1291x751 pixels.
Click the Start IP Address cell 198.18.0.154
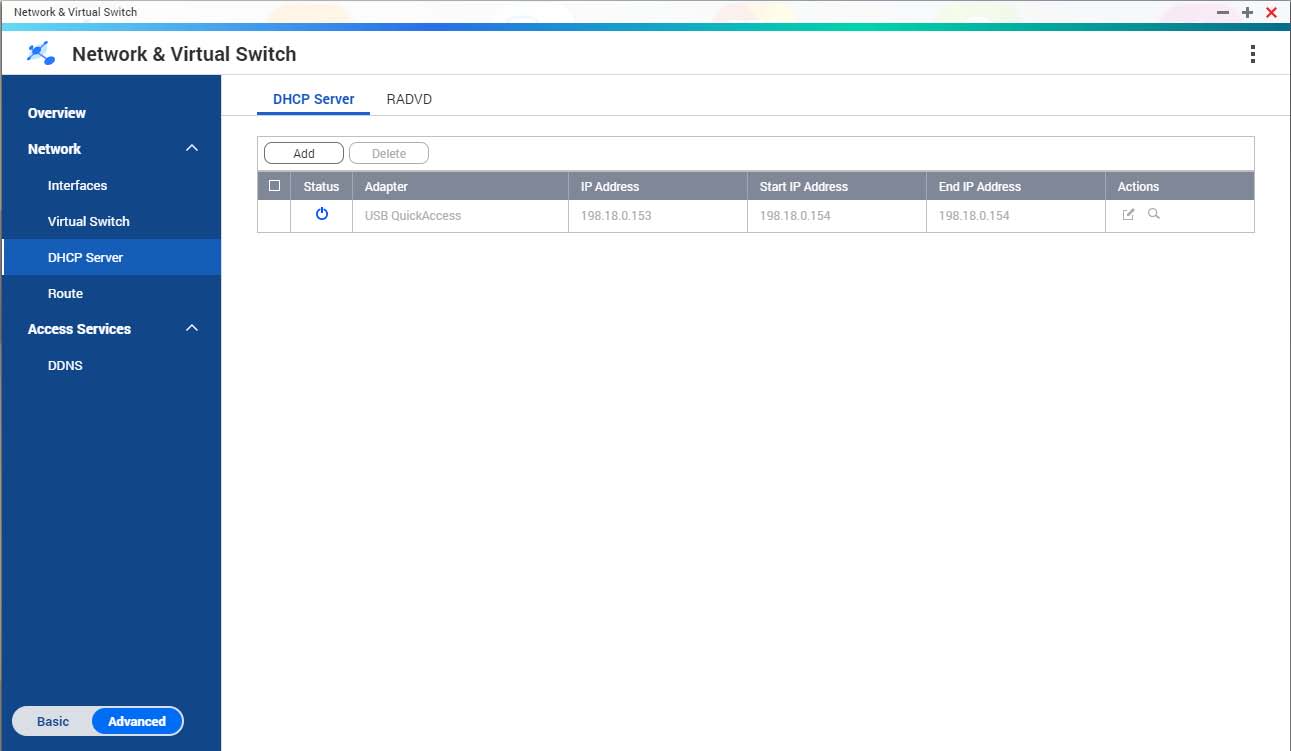pyautogui.click(x=836, y=216)
